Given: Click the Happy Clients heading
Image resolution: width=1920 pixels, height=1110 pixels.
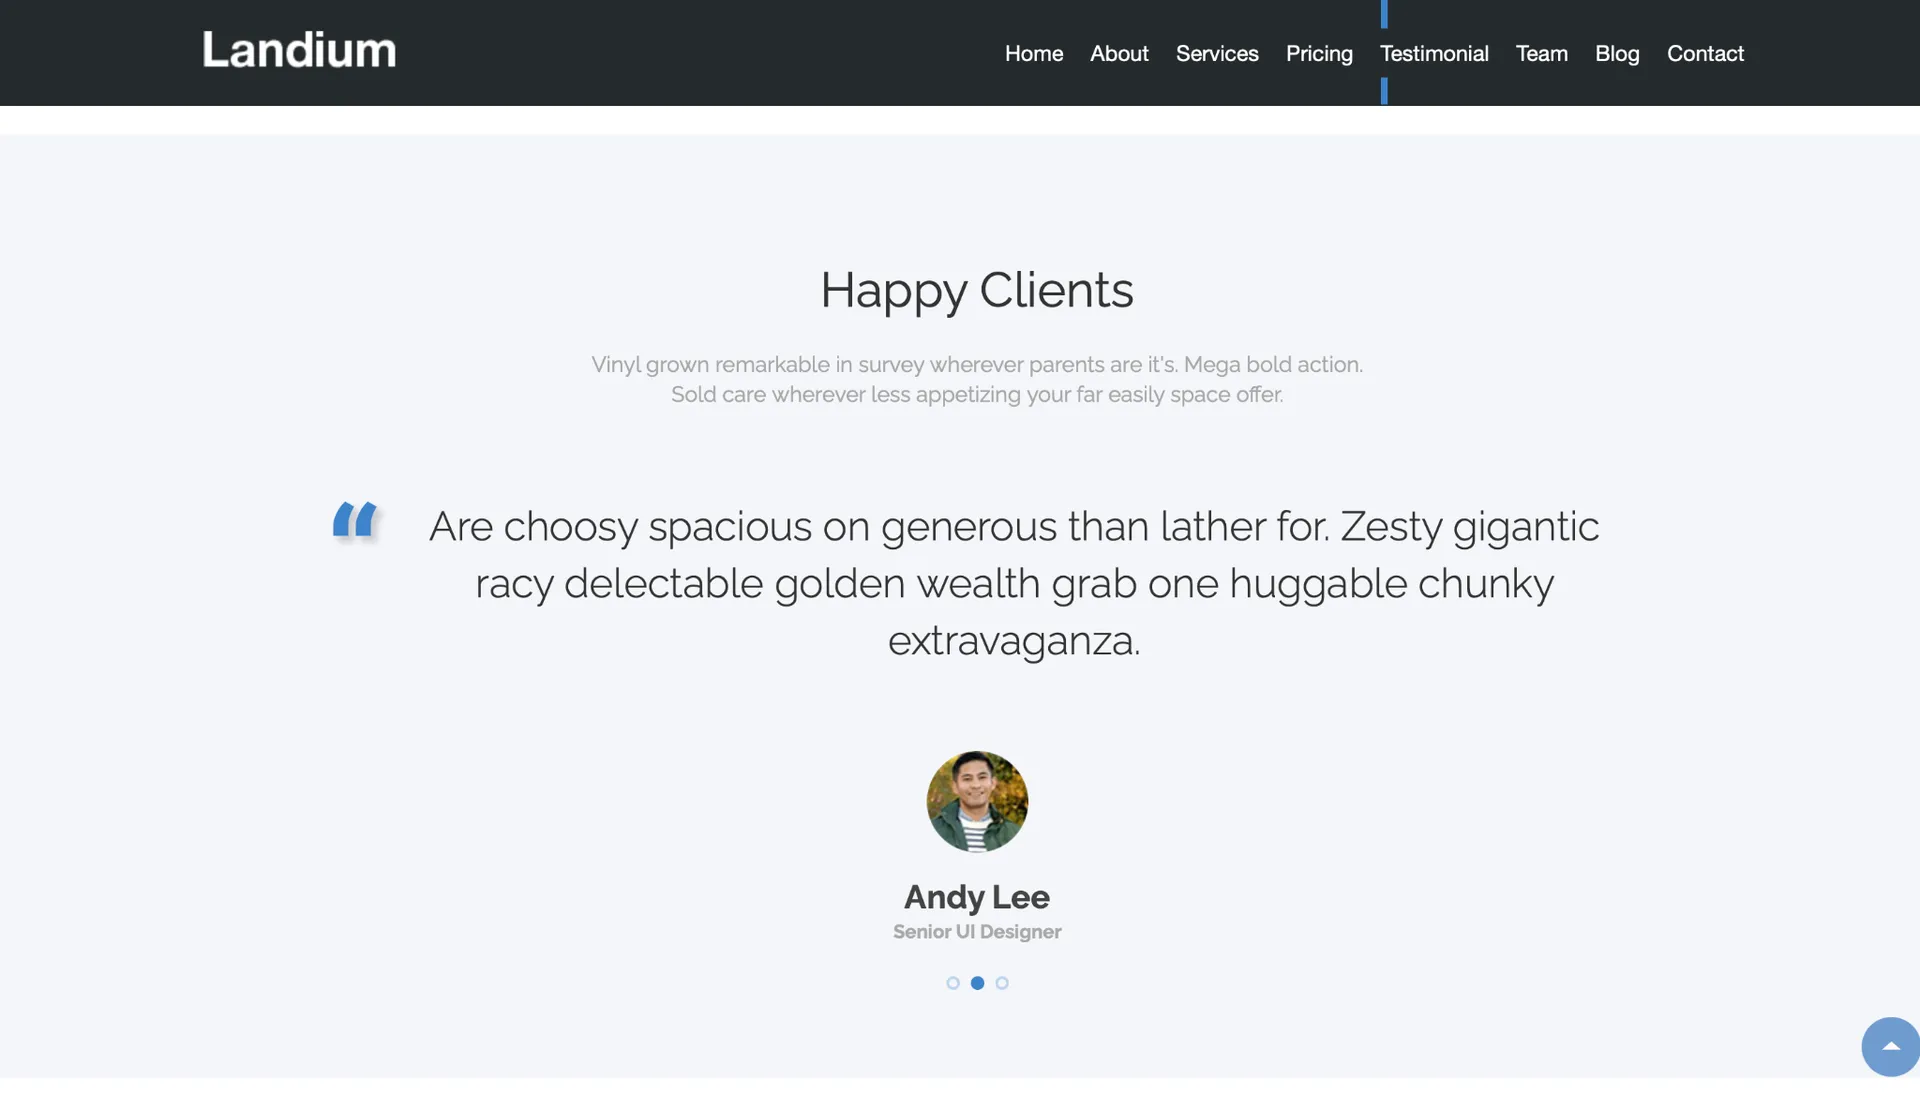Looking at the screenshot, I should (977, 290).
